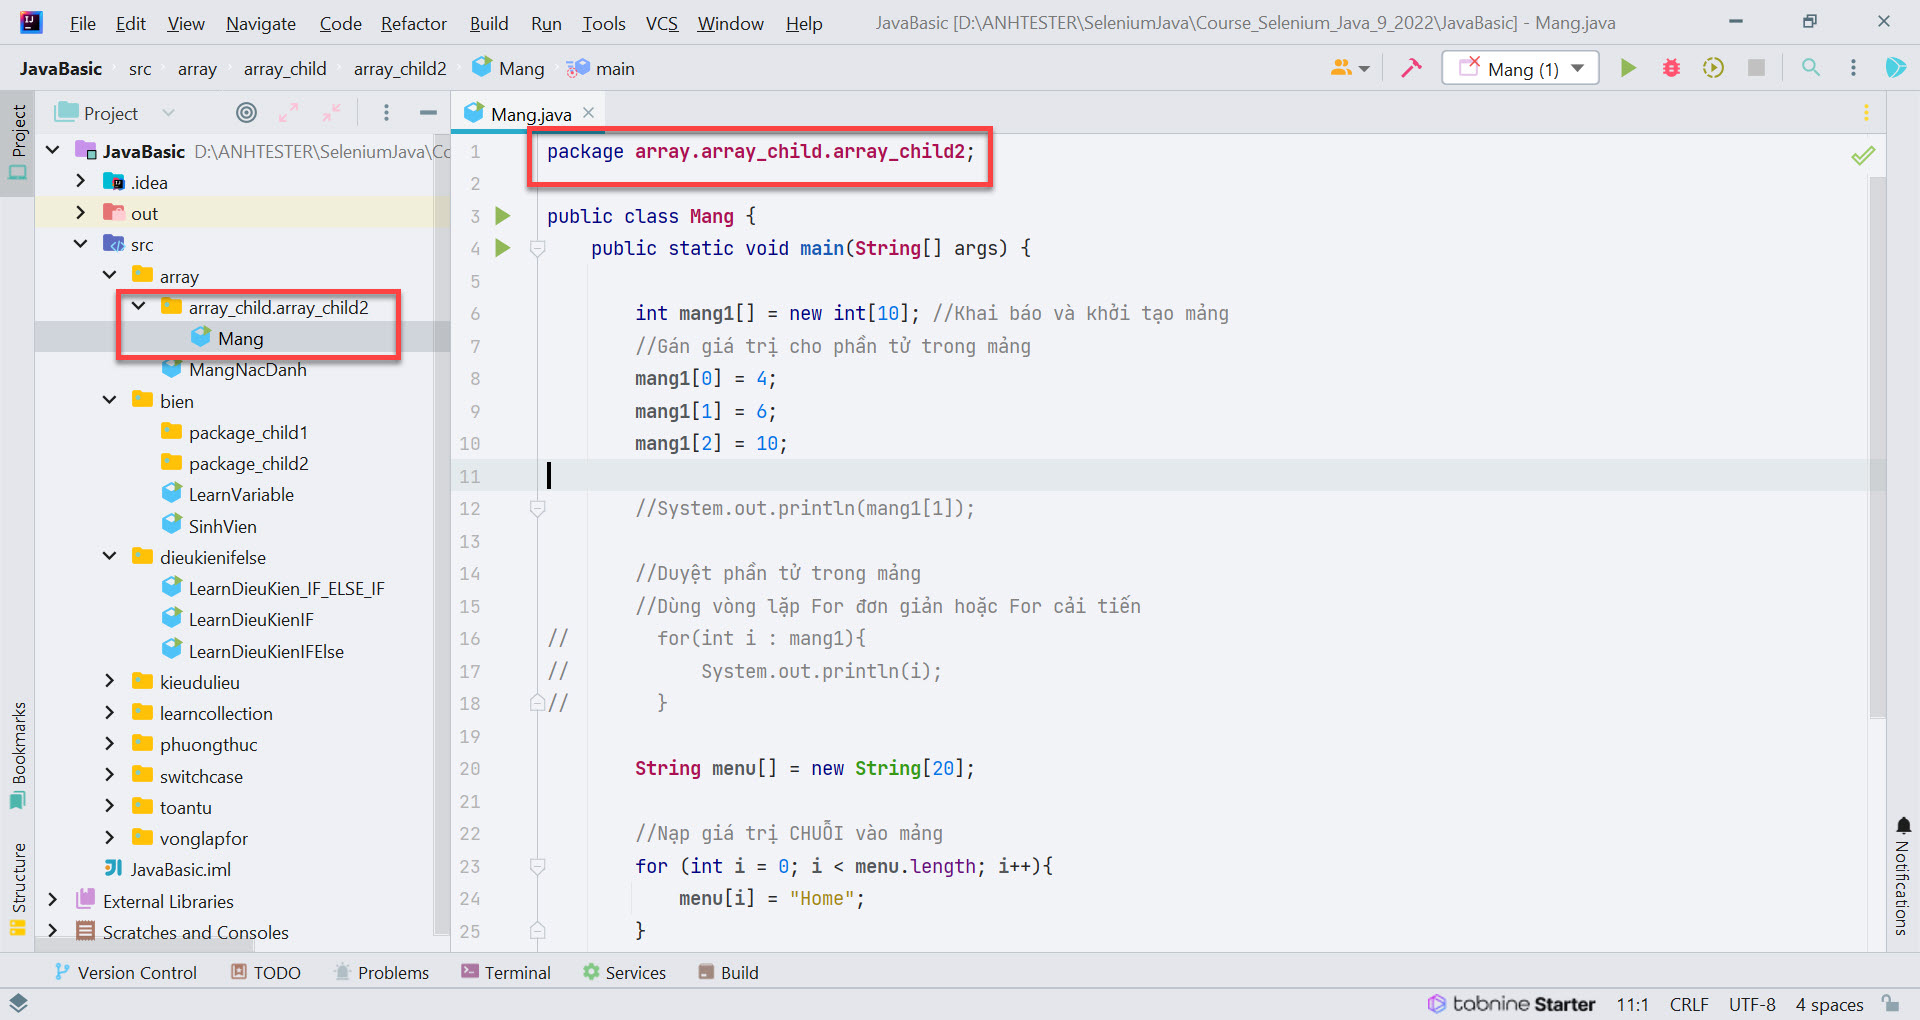Viewport: 1920px width, 1020px height.
Task: Toggle the tool windows quick access icon
Action: (x=18, y=1002)
